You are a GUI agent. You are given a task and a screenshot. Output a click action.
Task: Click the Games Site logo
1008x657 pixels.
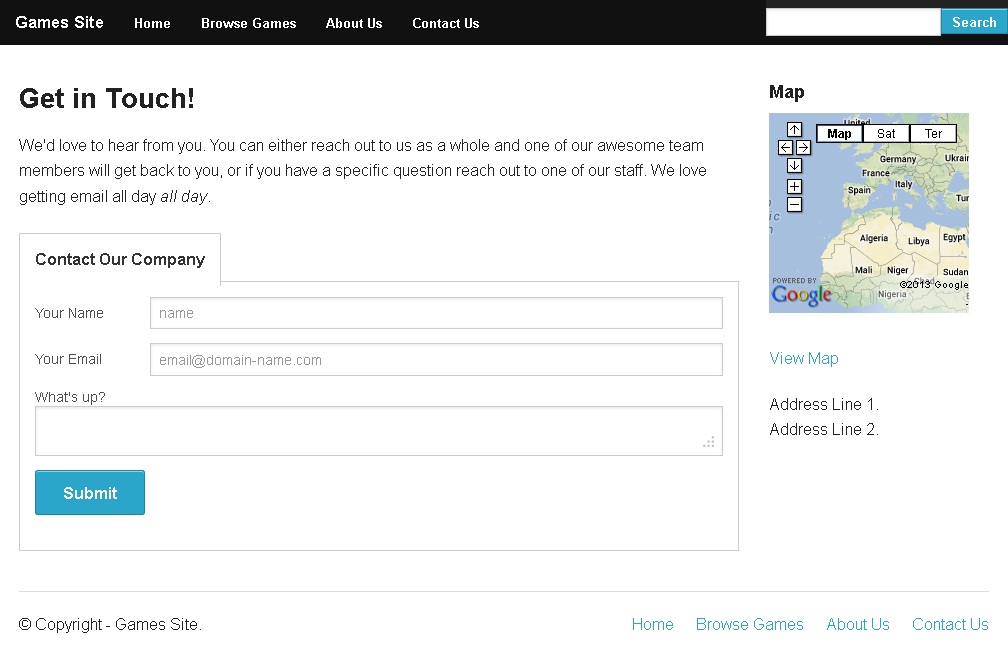click(x=59, y=22)
